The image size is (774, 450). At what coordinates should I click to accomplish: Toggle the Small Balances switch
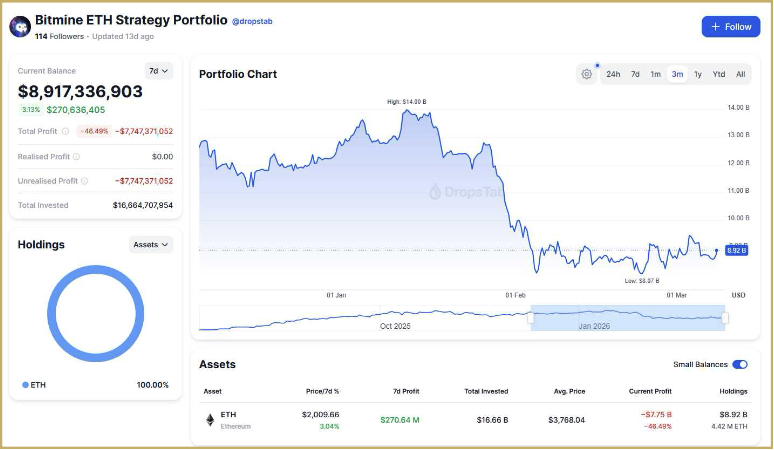tap(740, 364)
